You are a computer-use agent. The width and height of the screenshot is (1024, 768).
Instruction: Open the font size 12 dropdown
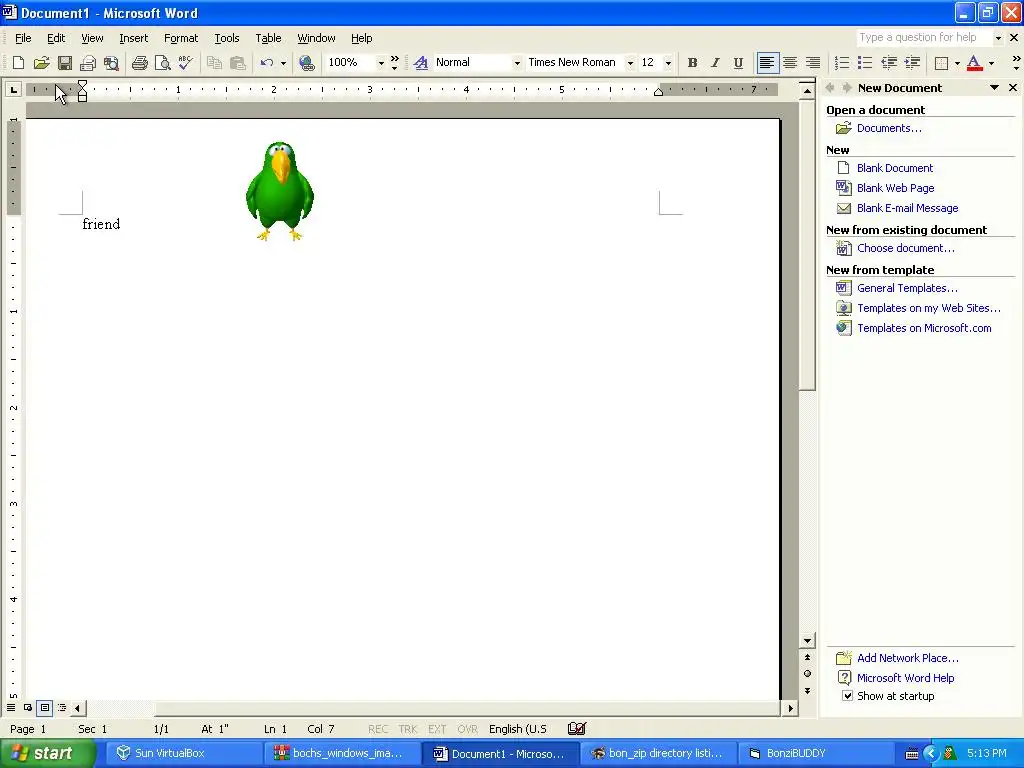(668, 63)
